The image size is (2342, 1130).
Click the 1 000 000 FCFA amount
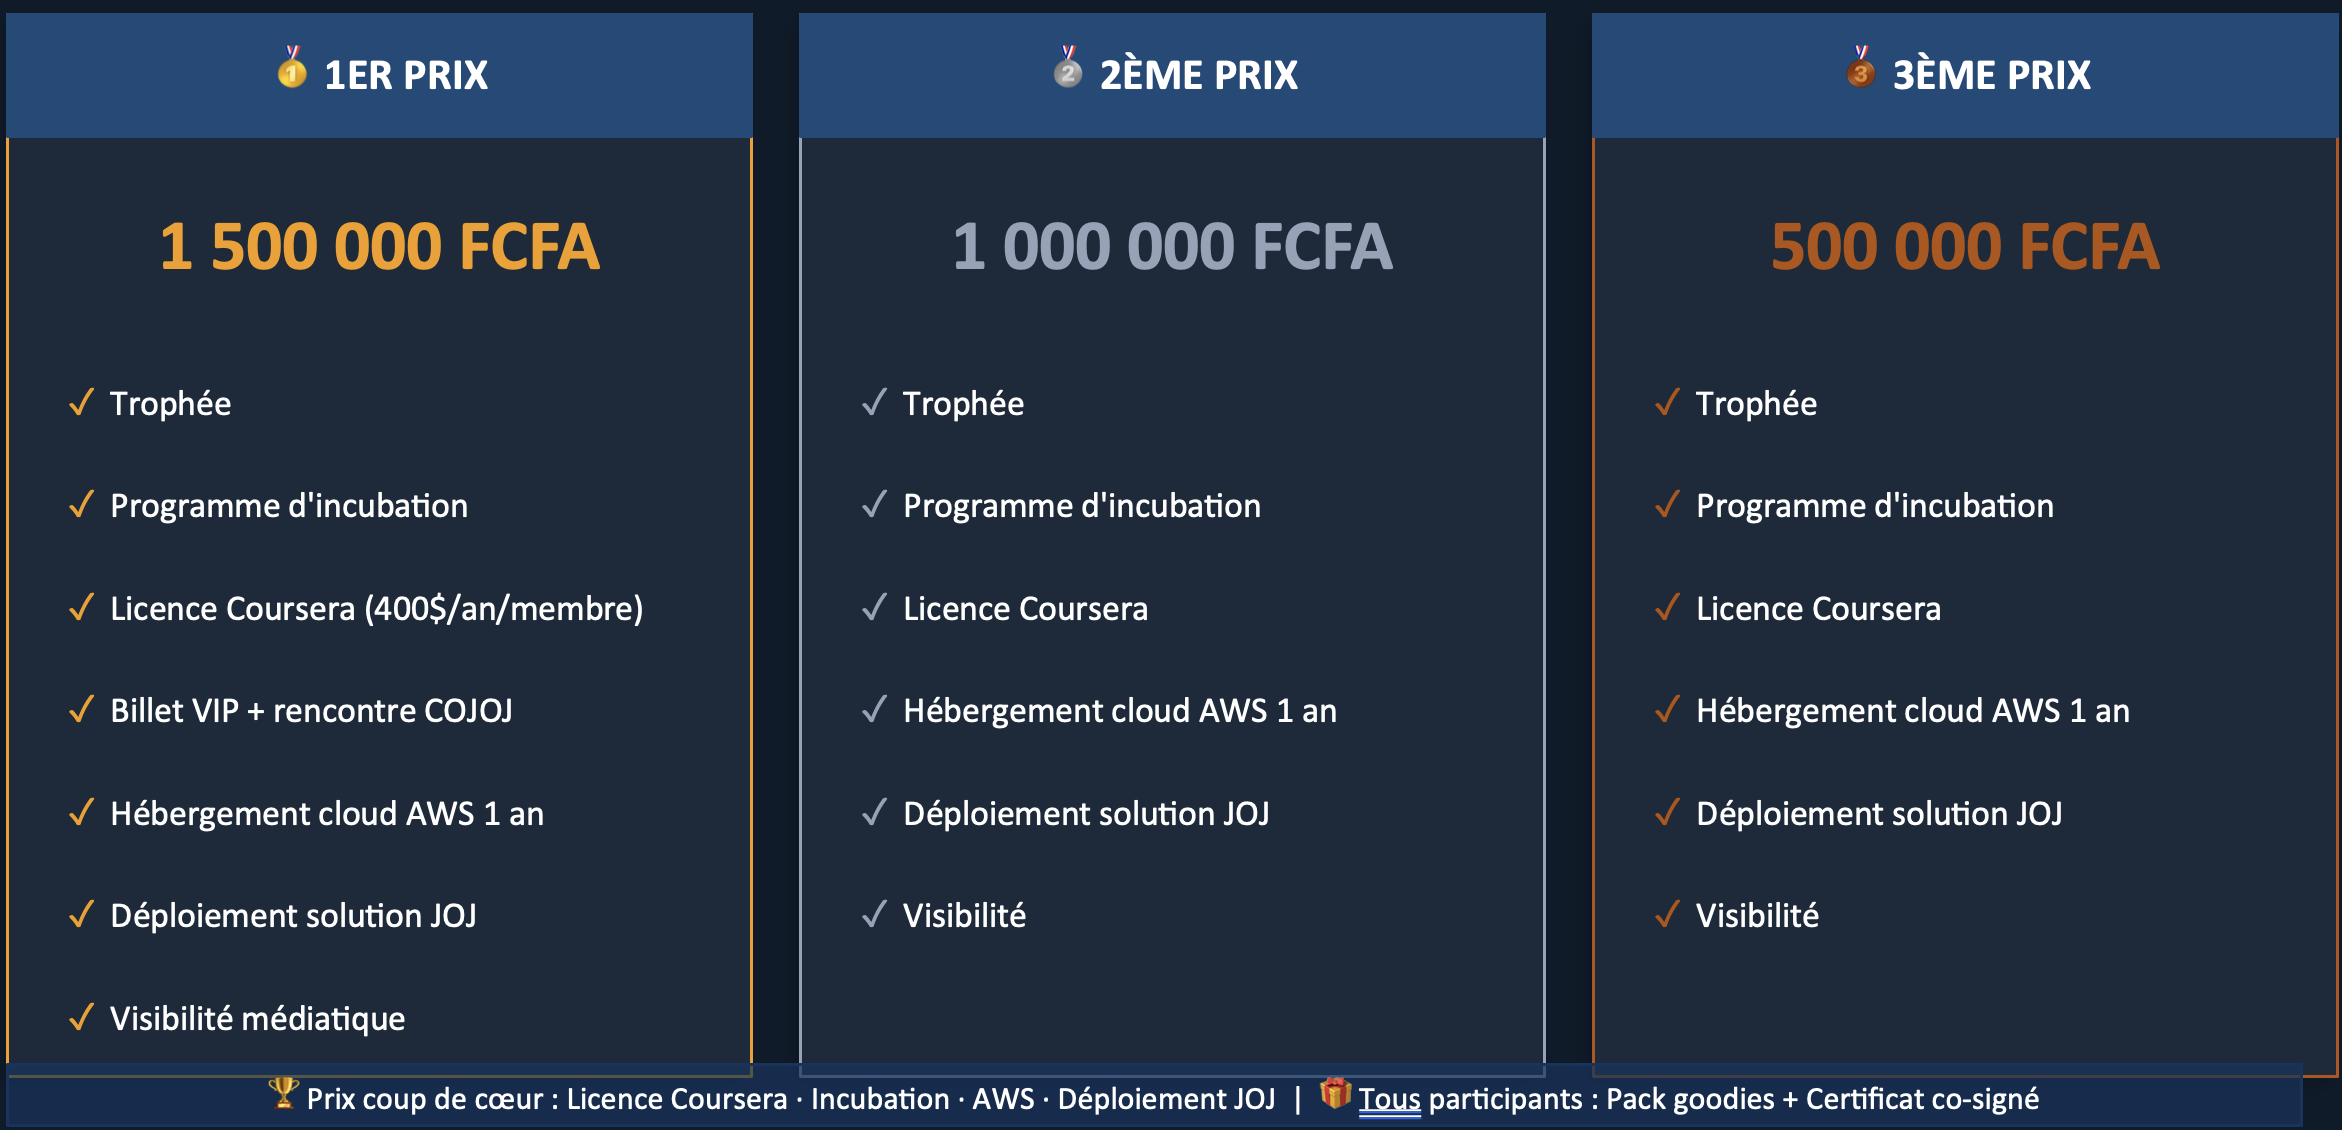point(1172,247)
